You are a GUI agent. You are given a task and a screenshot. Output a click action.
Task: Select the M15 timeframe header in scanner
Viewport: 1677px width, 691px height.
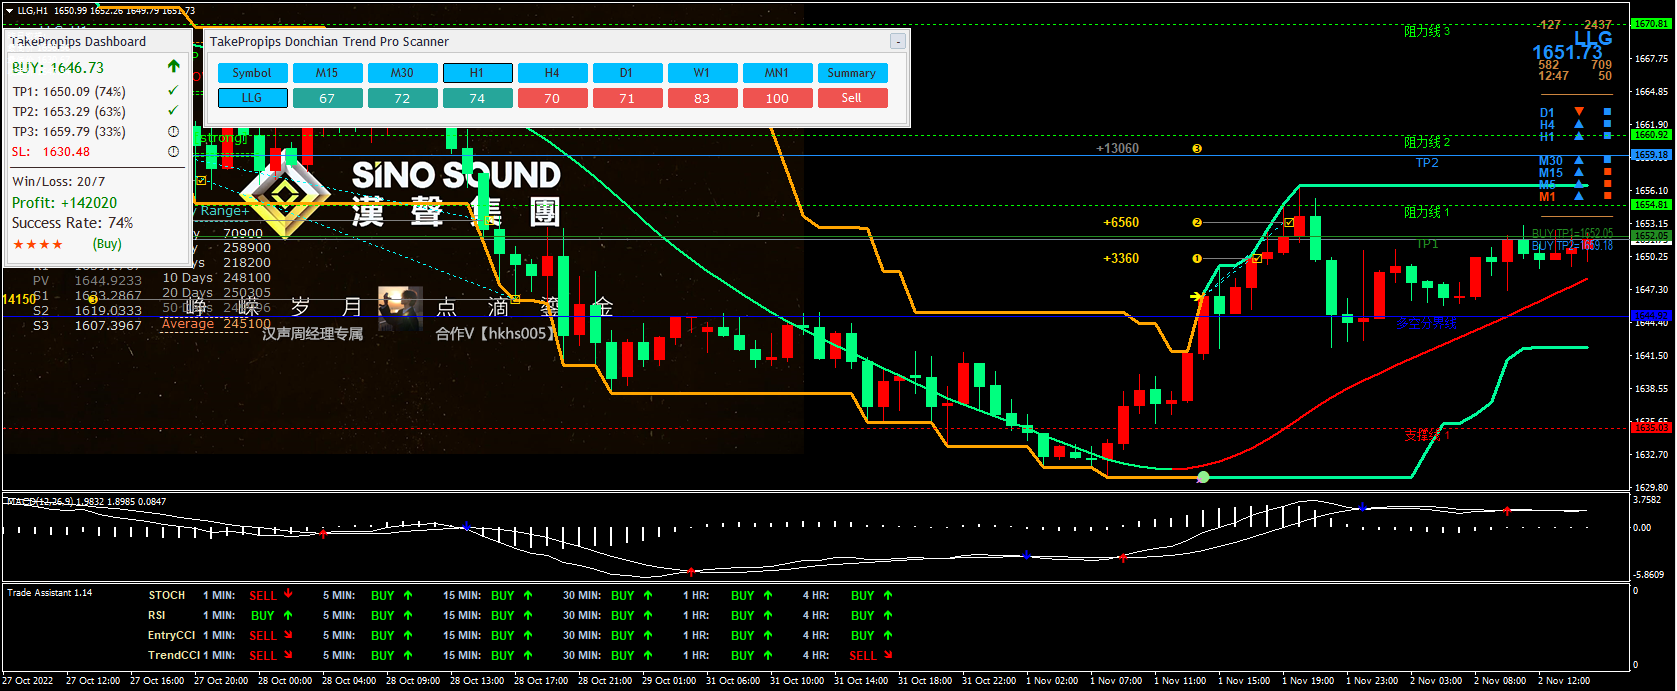coord(327,73)
